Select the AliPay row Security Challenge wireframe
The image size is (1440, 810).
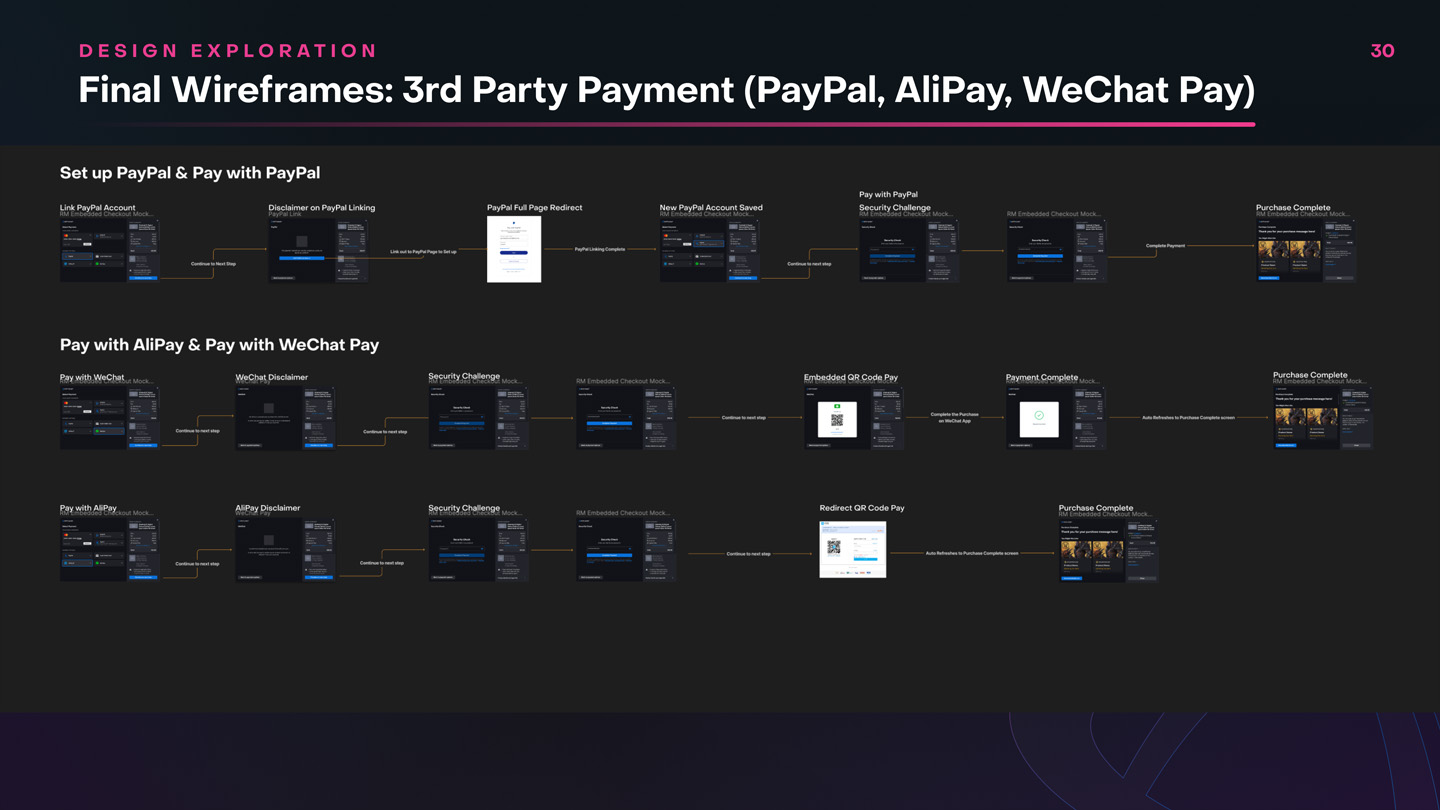[478, 549]
